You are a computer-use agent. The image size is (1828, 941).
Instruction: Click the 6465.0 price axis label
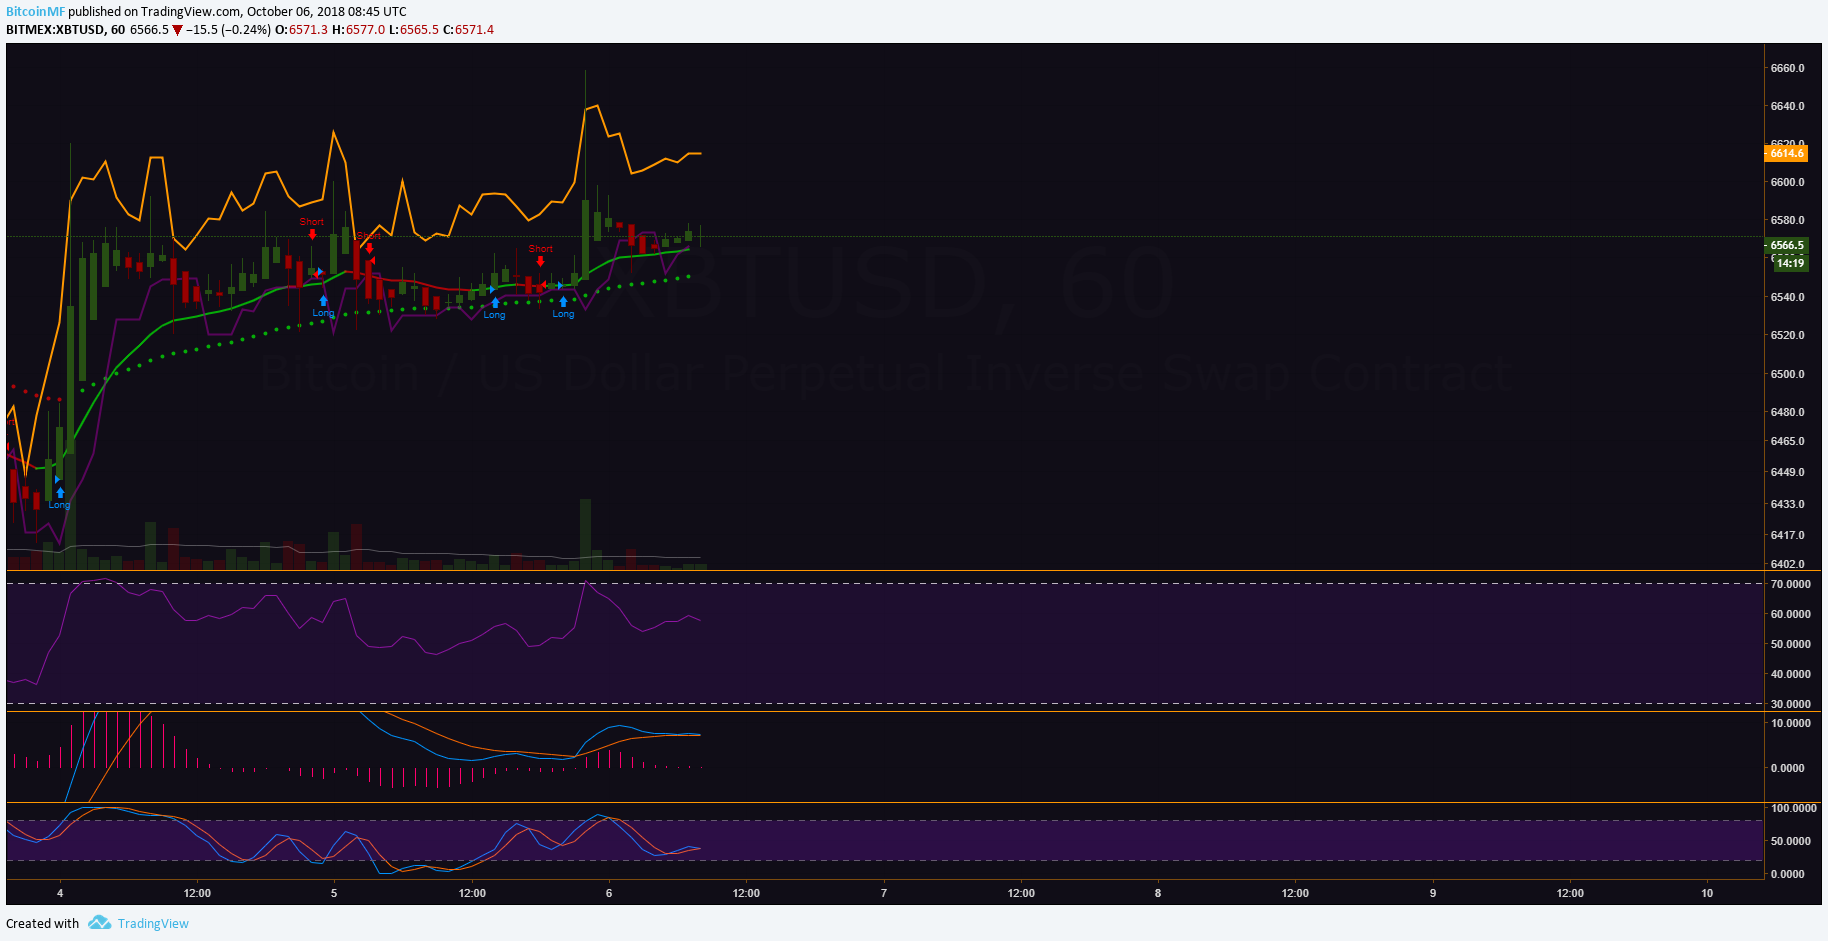pos(1787,441)
